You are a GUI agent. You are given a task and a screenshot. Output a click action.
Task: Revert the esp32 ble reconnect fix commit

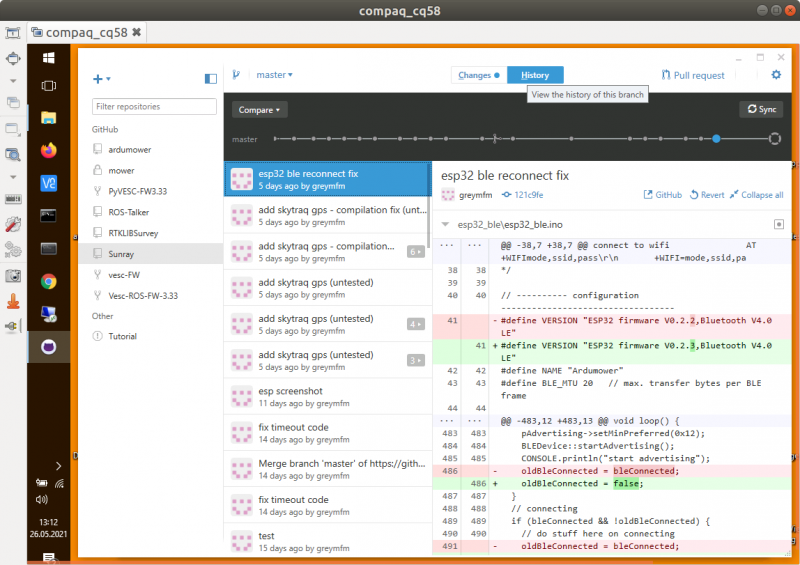[707, 194]
